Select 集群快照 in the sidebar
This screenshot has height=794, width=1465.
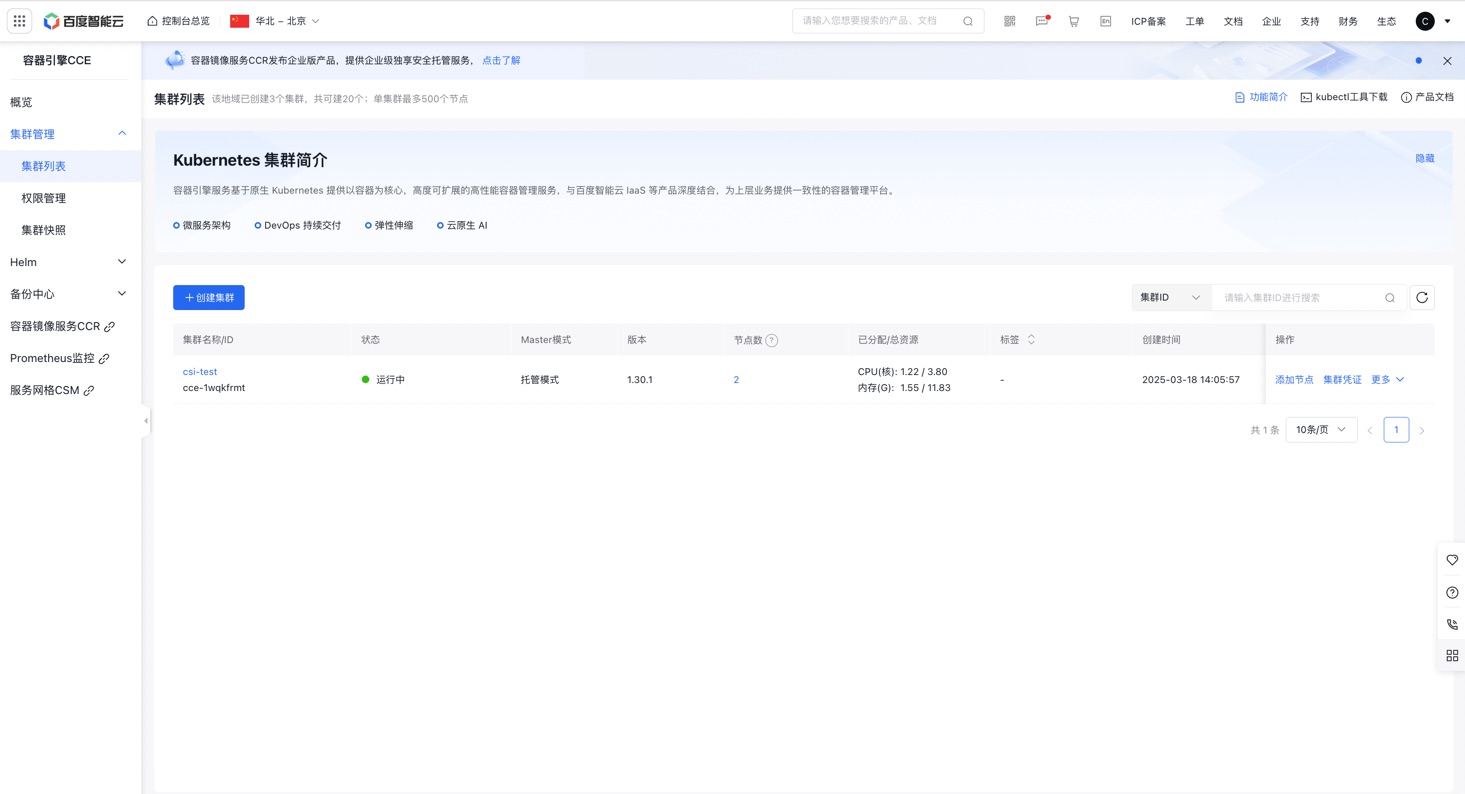tap(44, 230)
